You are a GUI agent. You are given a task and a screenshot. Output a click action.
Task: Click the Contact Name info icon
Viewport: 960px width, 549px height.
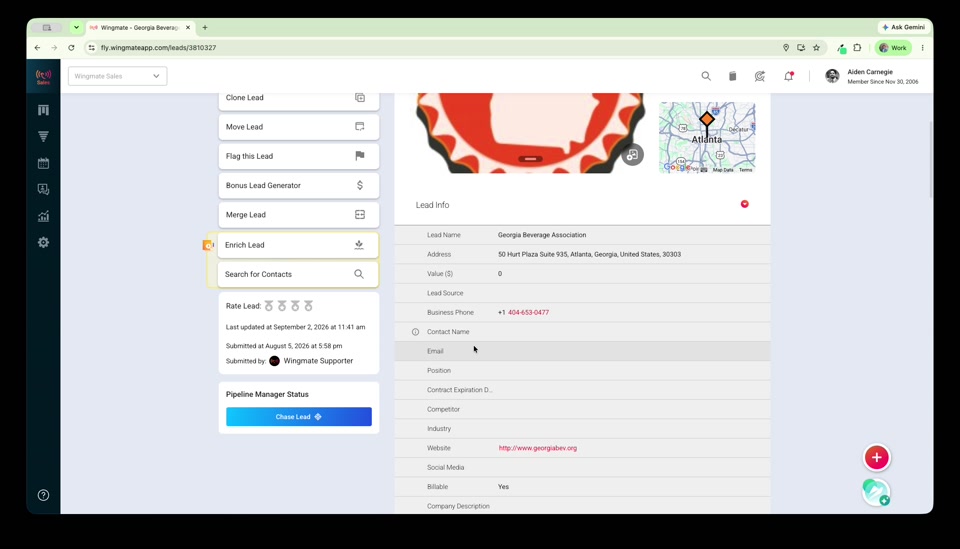click(415, 332)
